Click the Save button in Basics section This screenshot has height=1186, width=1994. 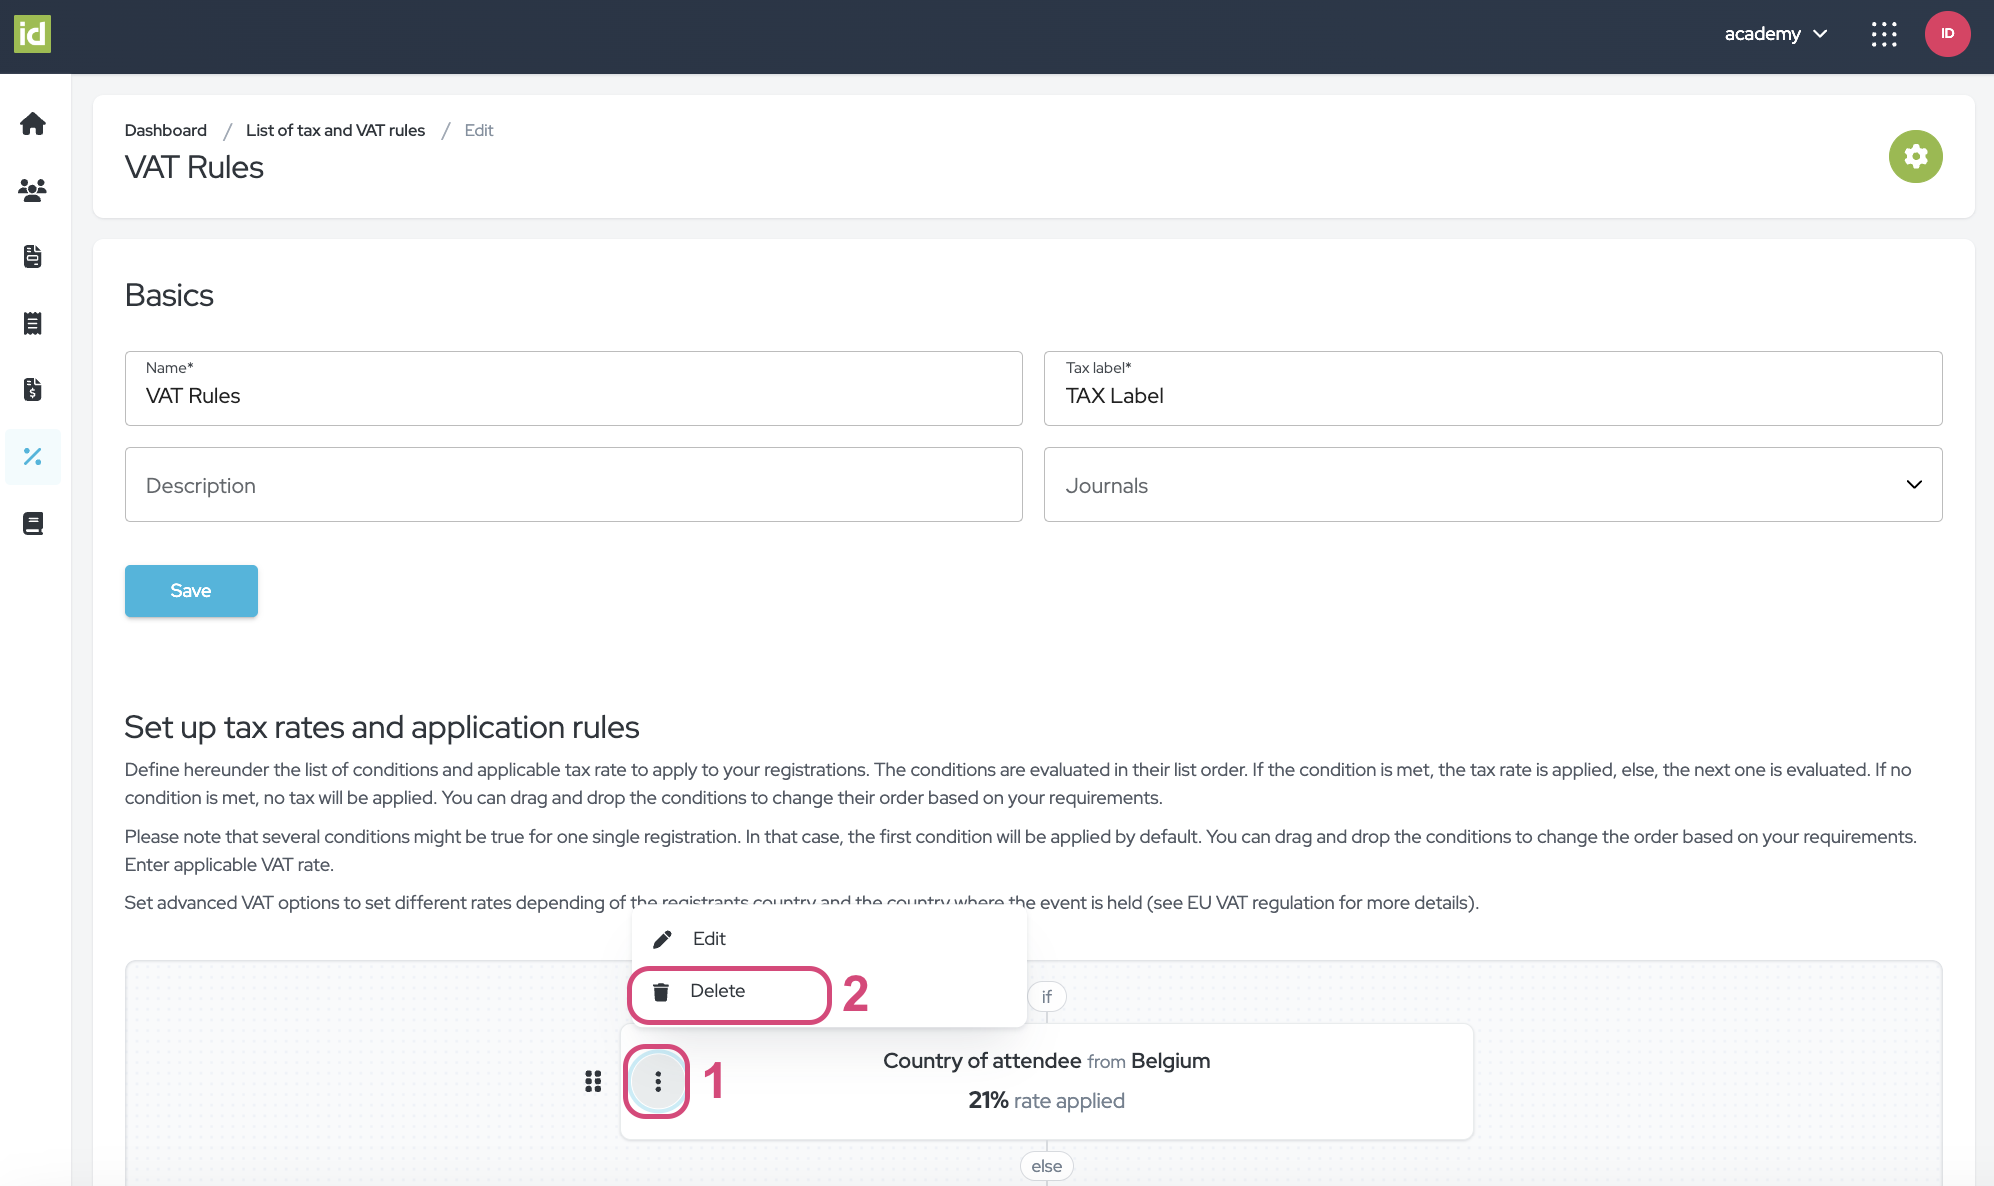tap(191, 590)
